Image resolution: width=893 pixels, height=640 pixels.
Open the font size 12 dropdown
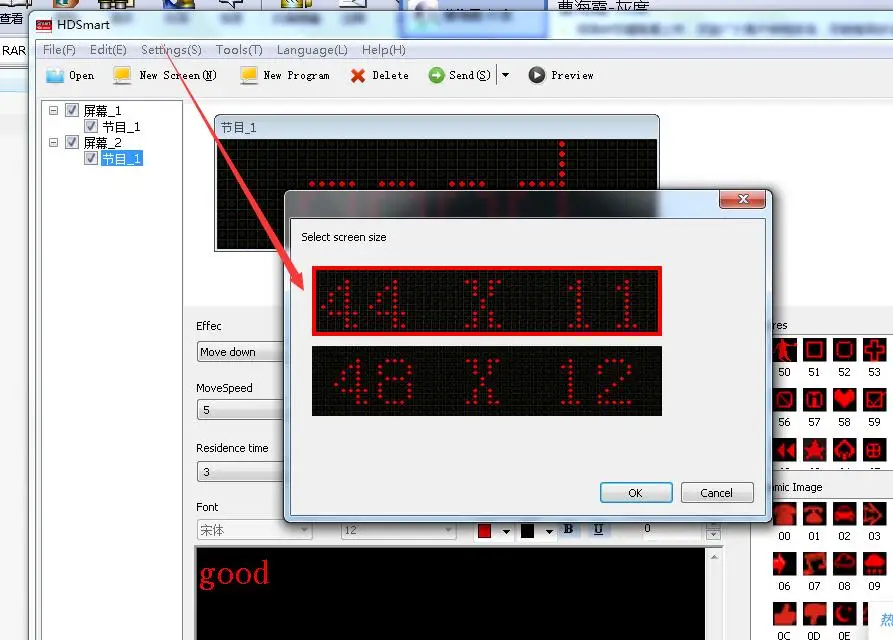click(x=399, y=530)
